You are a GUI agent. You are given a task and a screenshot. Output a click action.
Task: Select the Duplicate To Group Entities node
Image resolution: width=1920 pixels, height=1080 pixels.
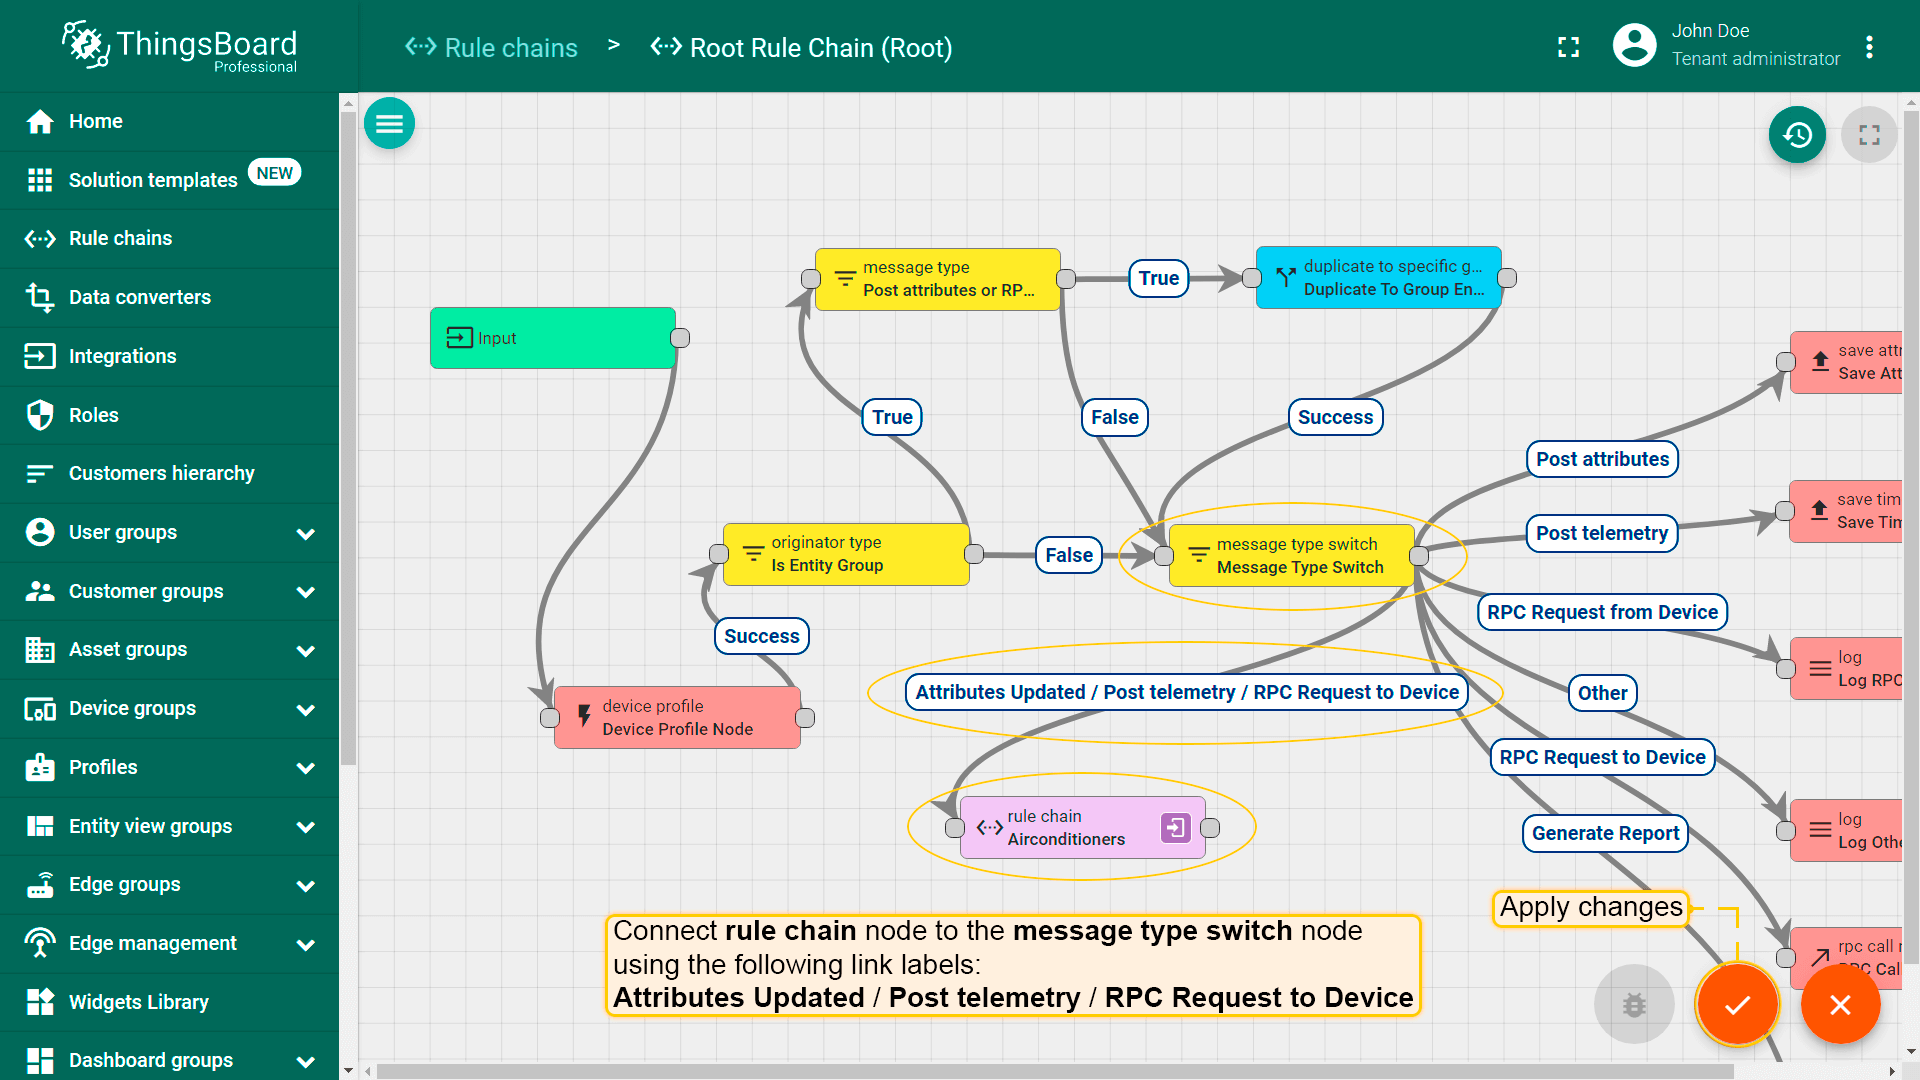[x=1379, y=278]
